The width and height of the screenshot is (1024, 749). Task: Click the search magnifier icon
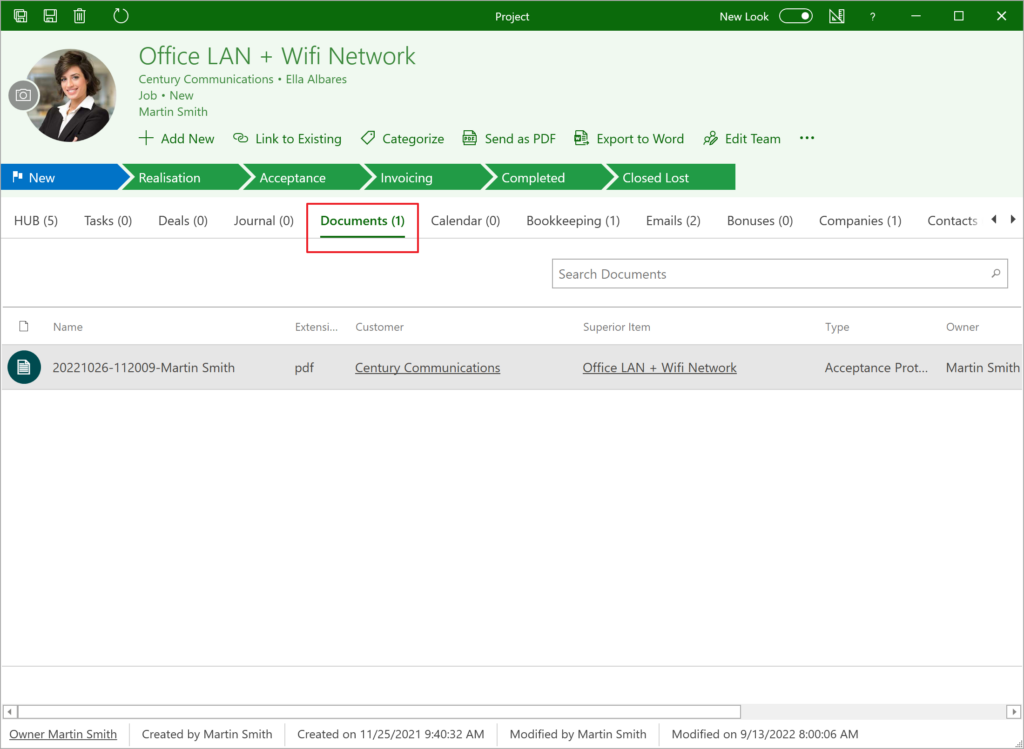click(x=995, y=274)
